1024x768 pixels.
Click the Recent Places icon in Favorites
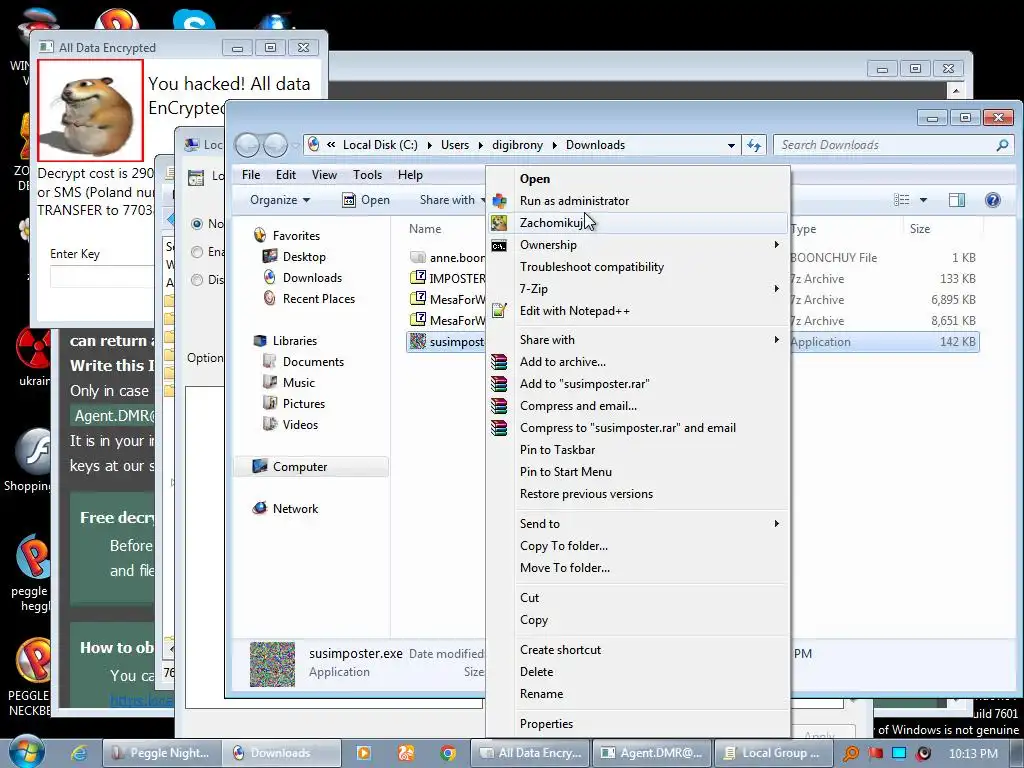pyautogui.click(x=270, y=298)
